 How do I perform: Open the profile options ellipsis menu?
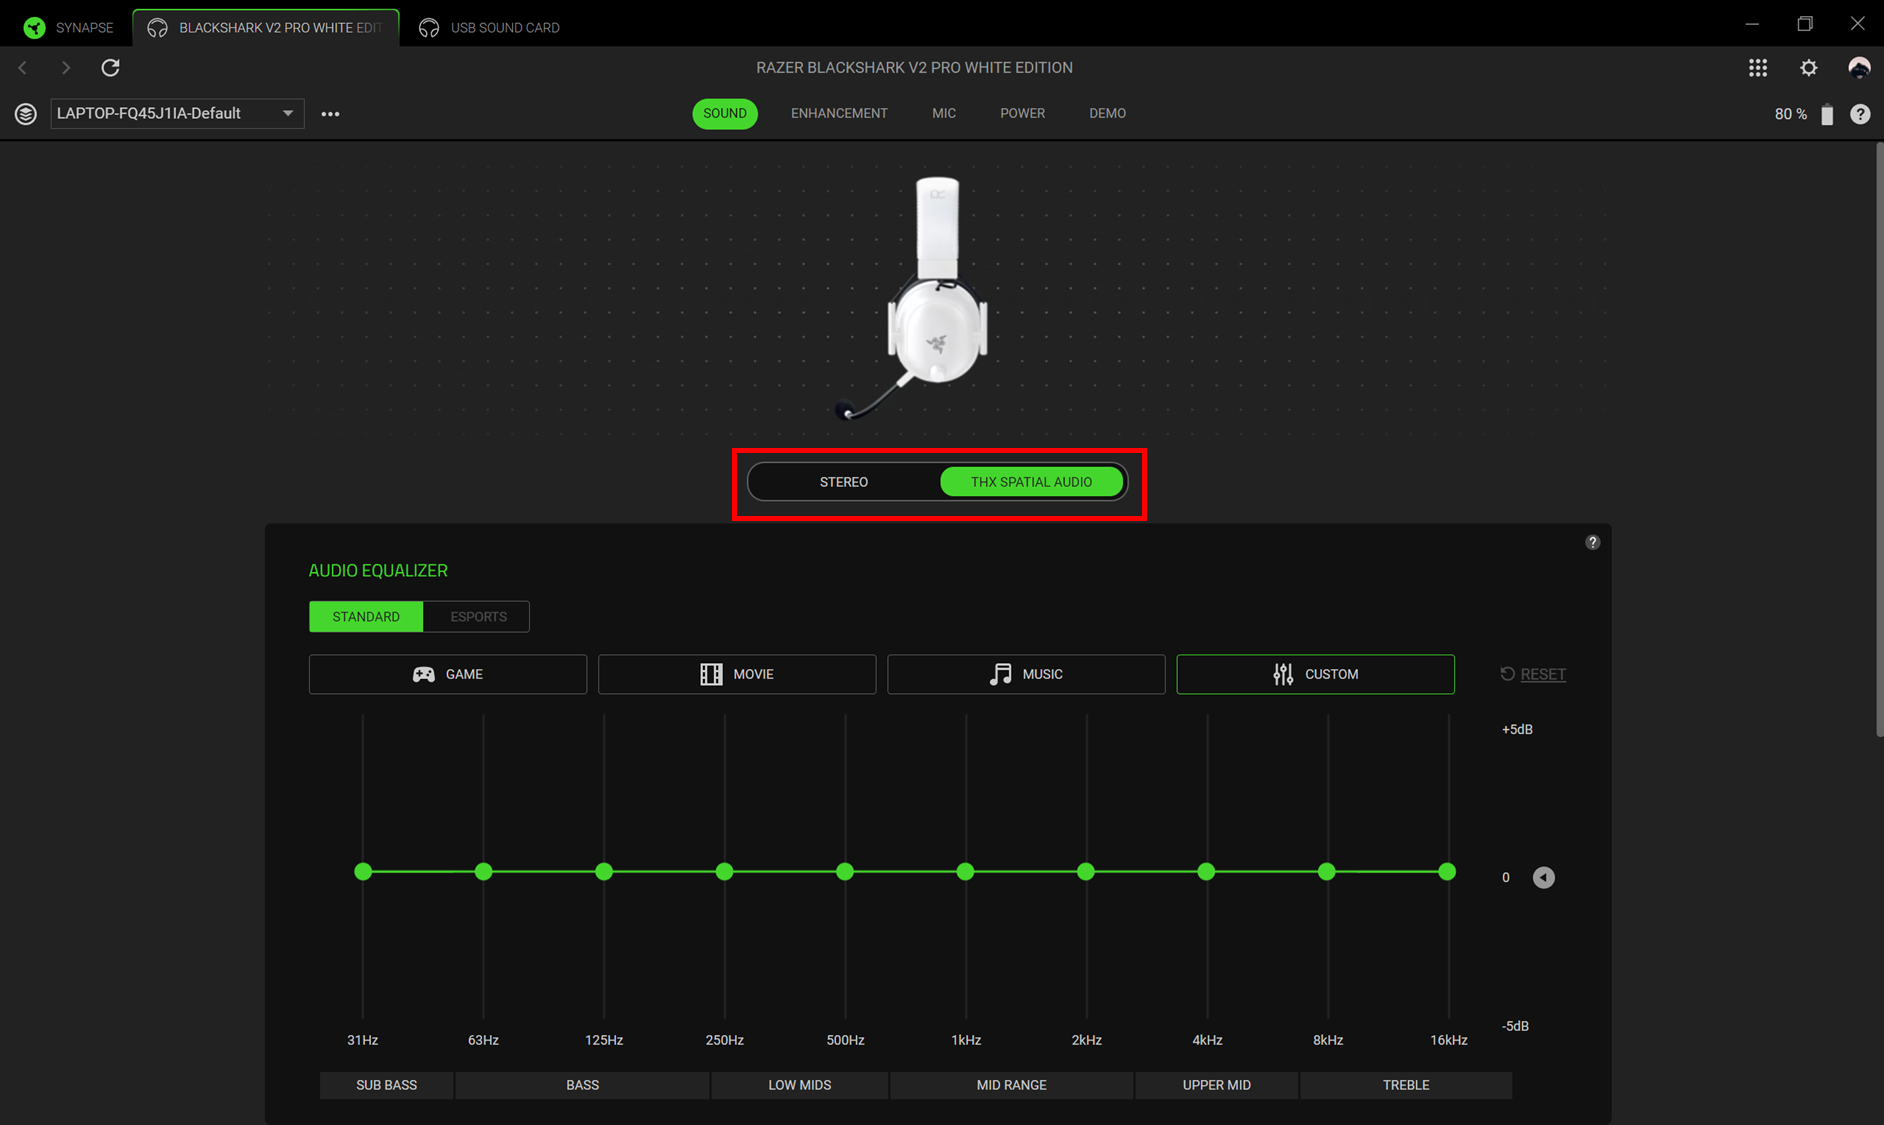click(330, 113)
